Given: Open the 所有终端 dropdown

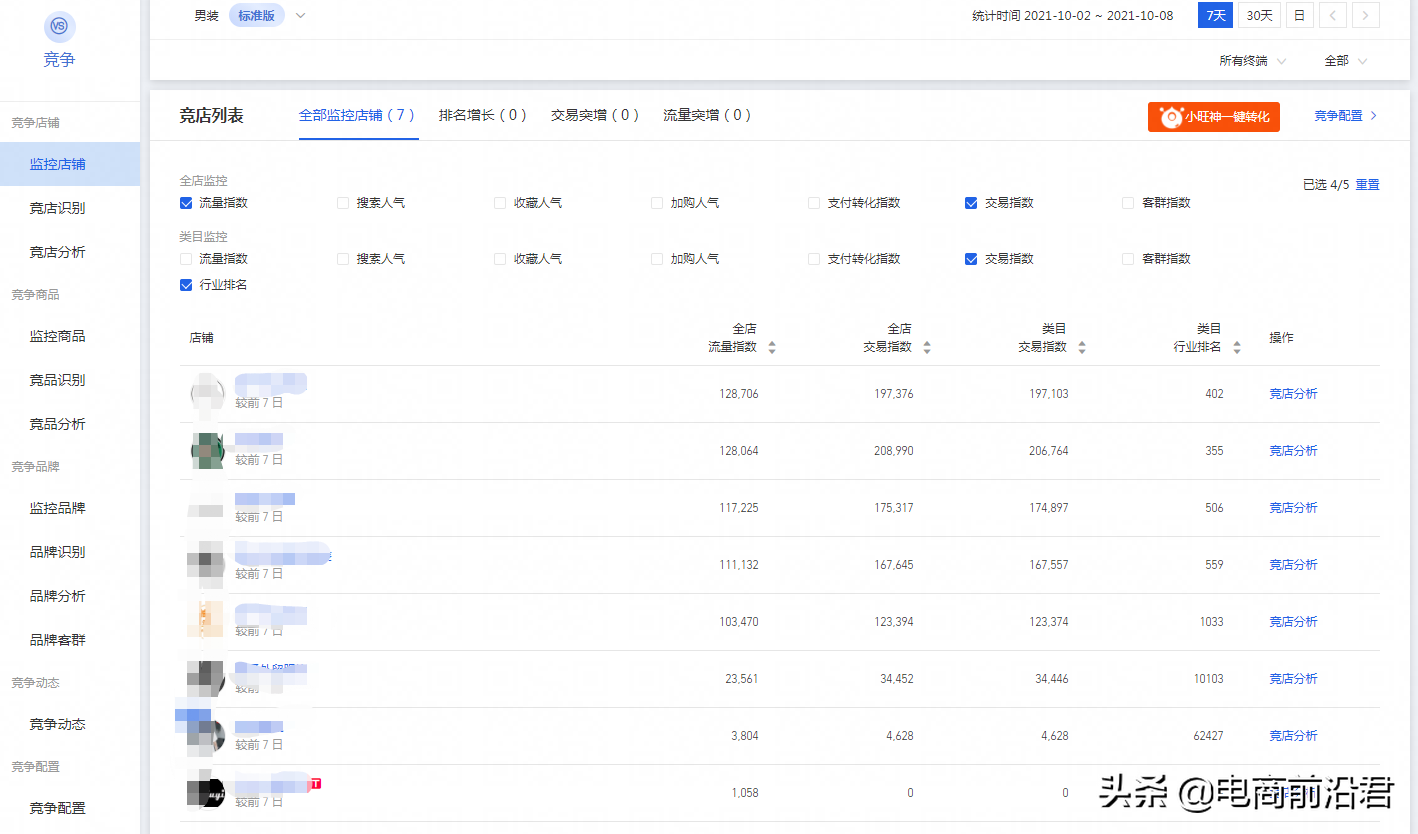Looking at the screenshot, I should pyautogui.click(x=1252, y=61).
